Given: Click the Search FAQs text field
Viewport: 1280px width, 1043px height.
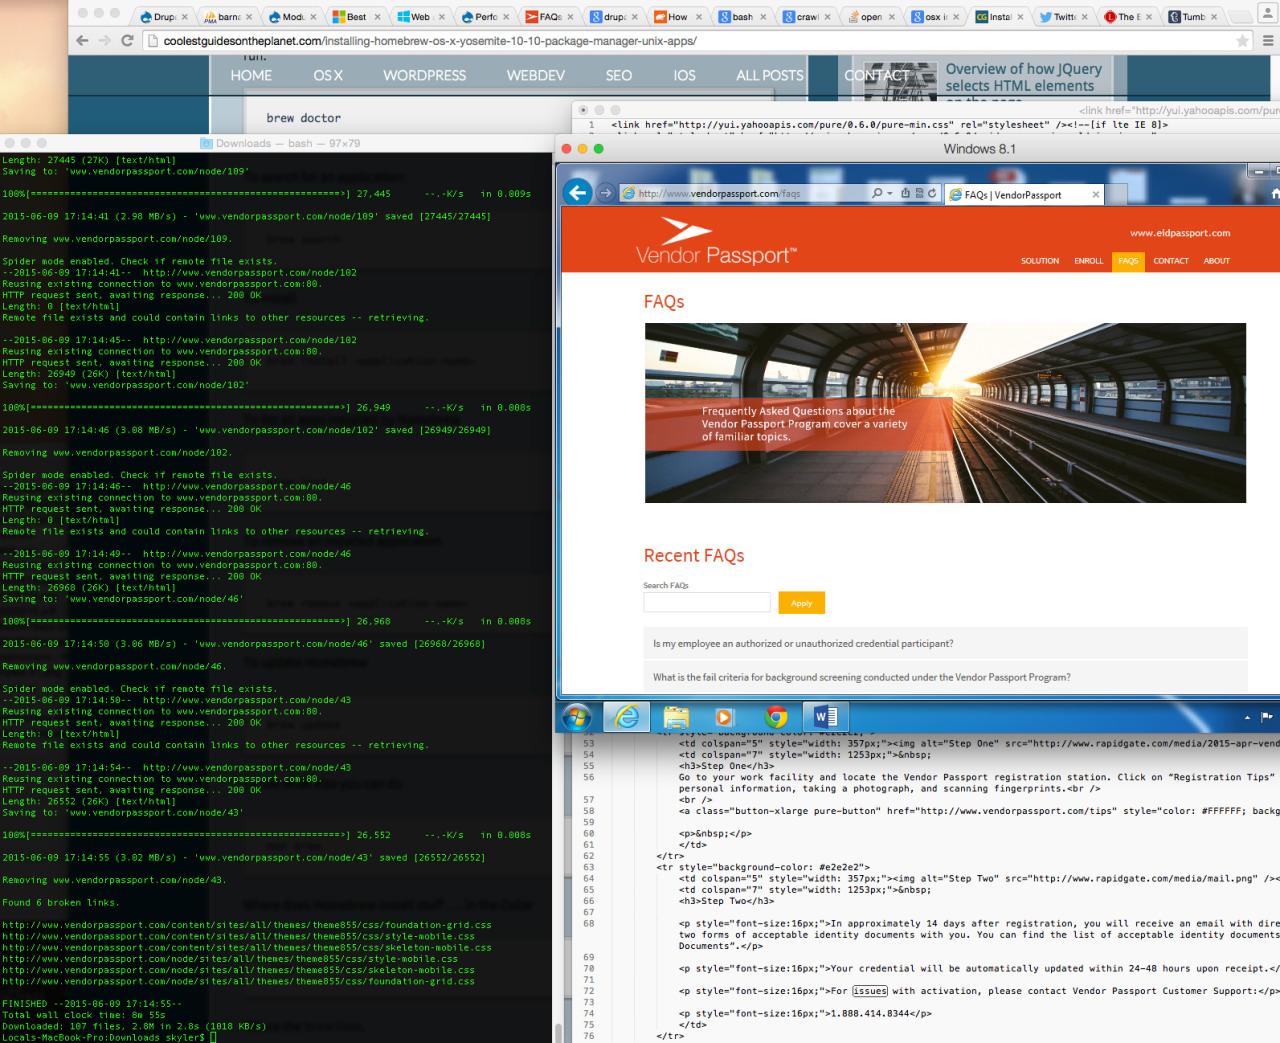Looking at the screenshot, I should click(706, 602).
